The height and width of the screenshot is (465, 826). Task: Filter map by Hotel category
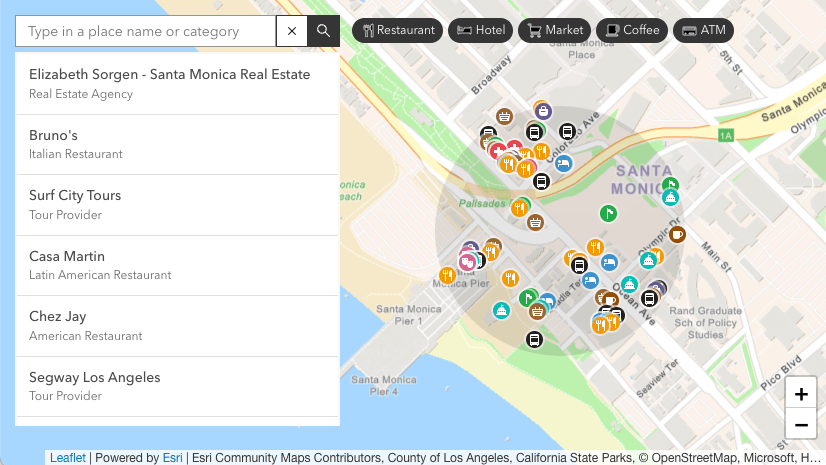pyautogui.click(x=480, y=30)
